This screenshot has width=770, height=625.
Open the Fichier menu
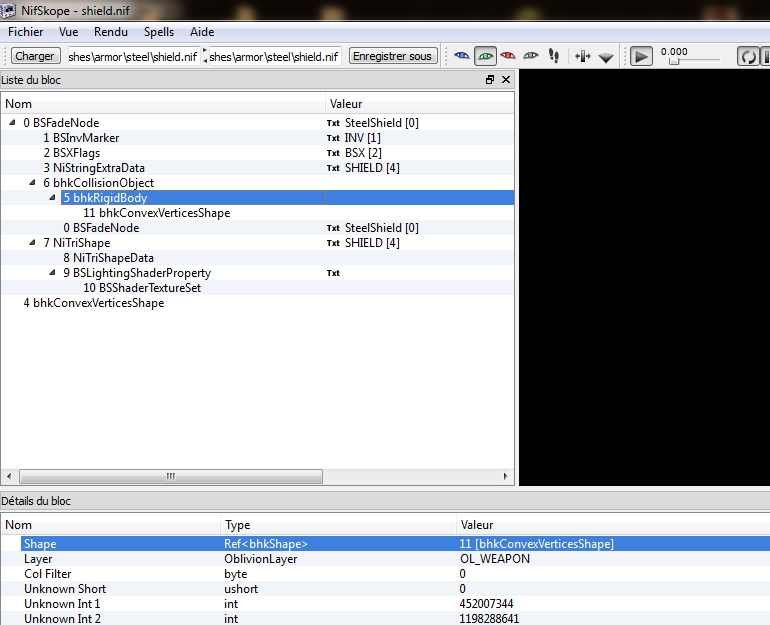[26, 32]
